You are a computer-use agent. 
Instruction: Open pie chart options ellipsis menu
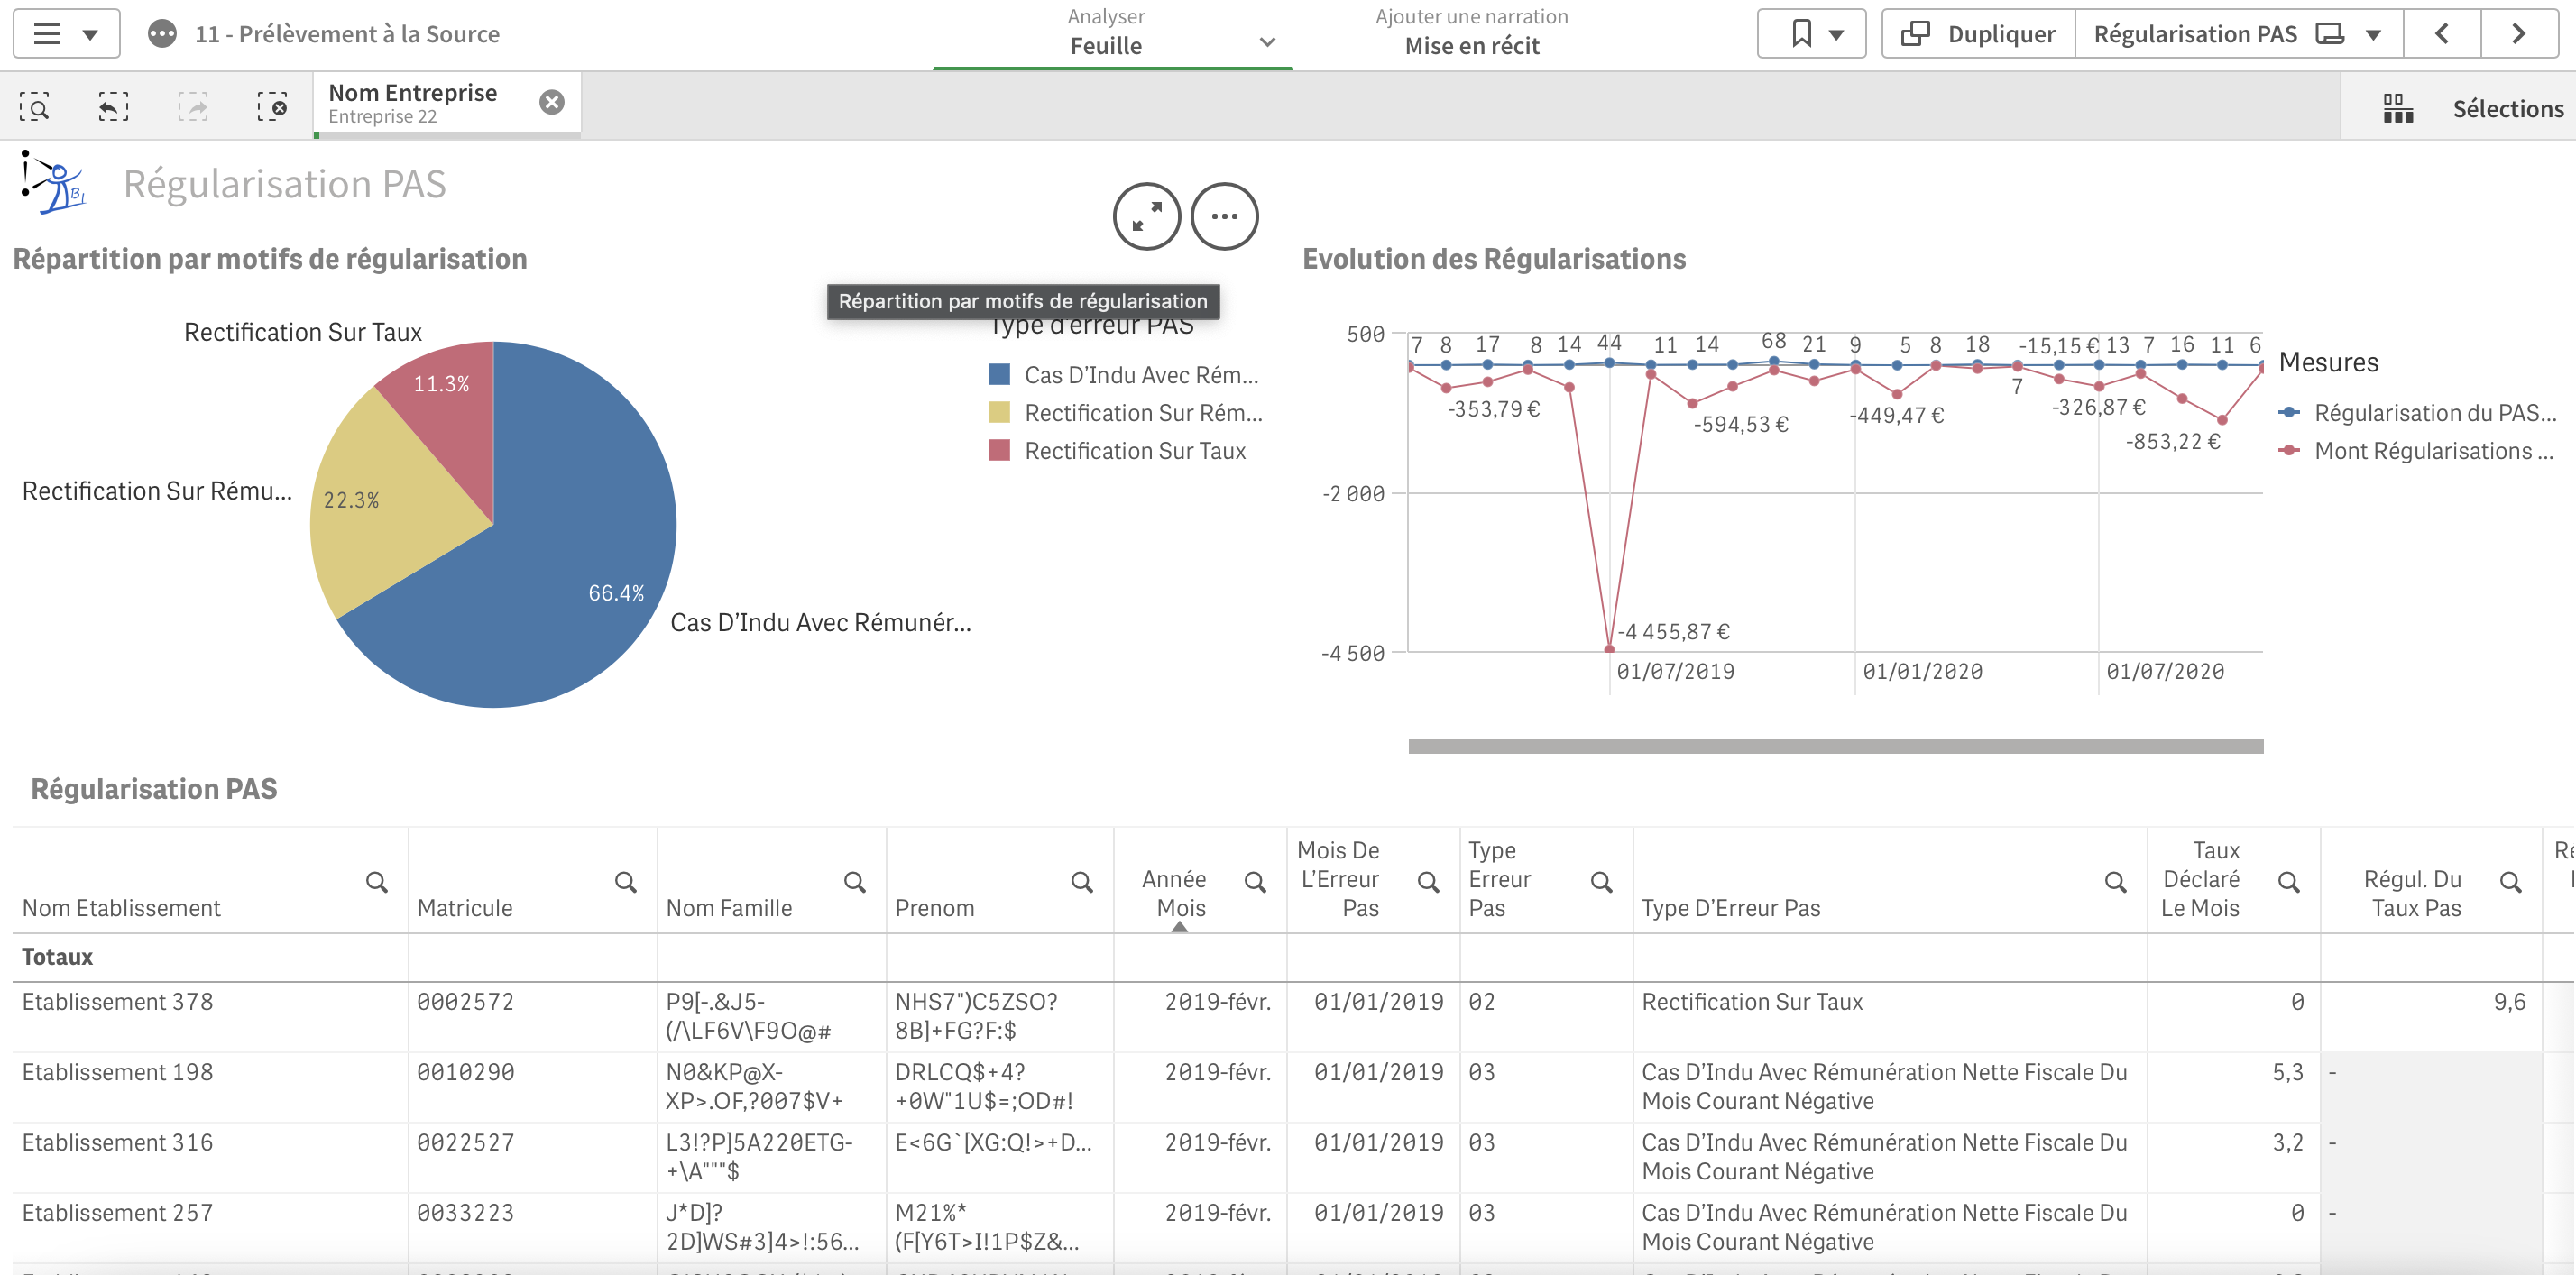1224,216
